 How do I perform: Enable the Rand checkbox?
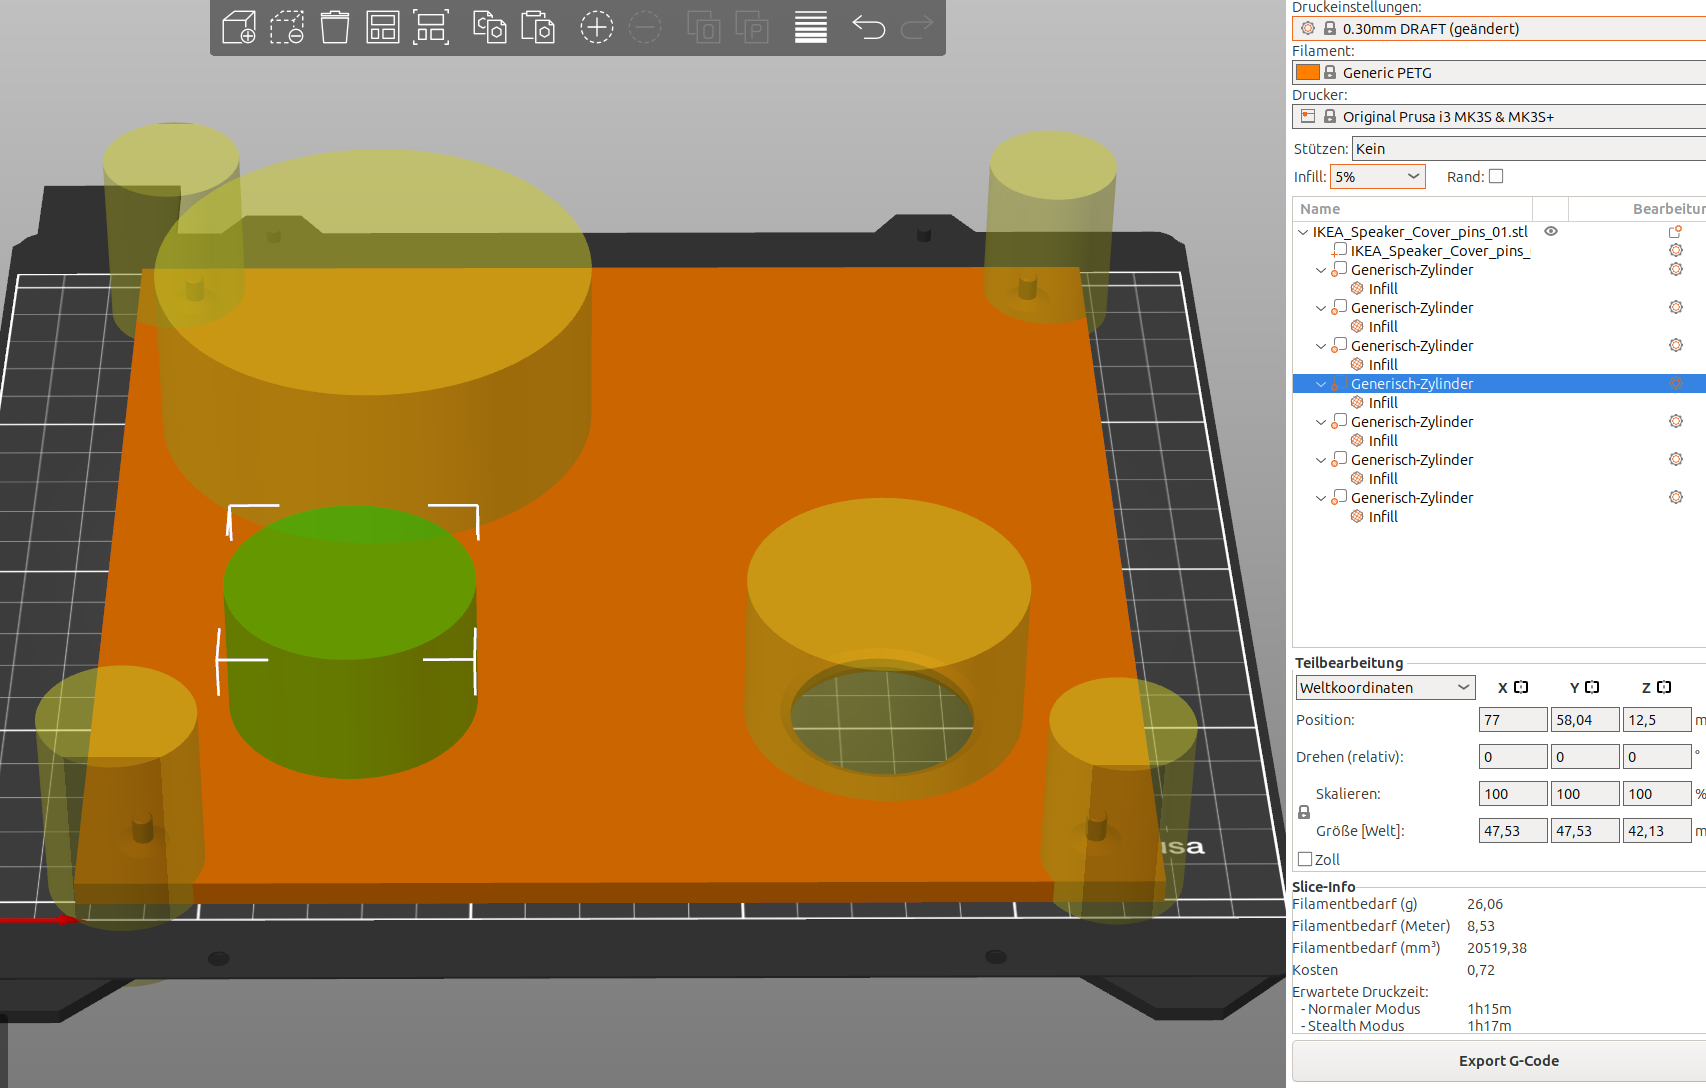[1496, 176]
